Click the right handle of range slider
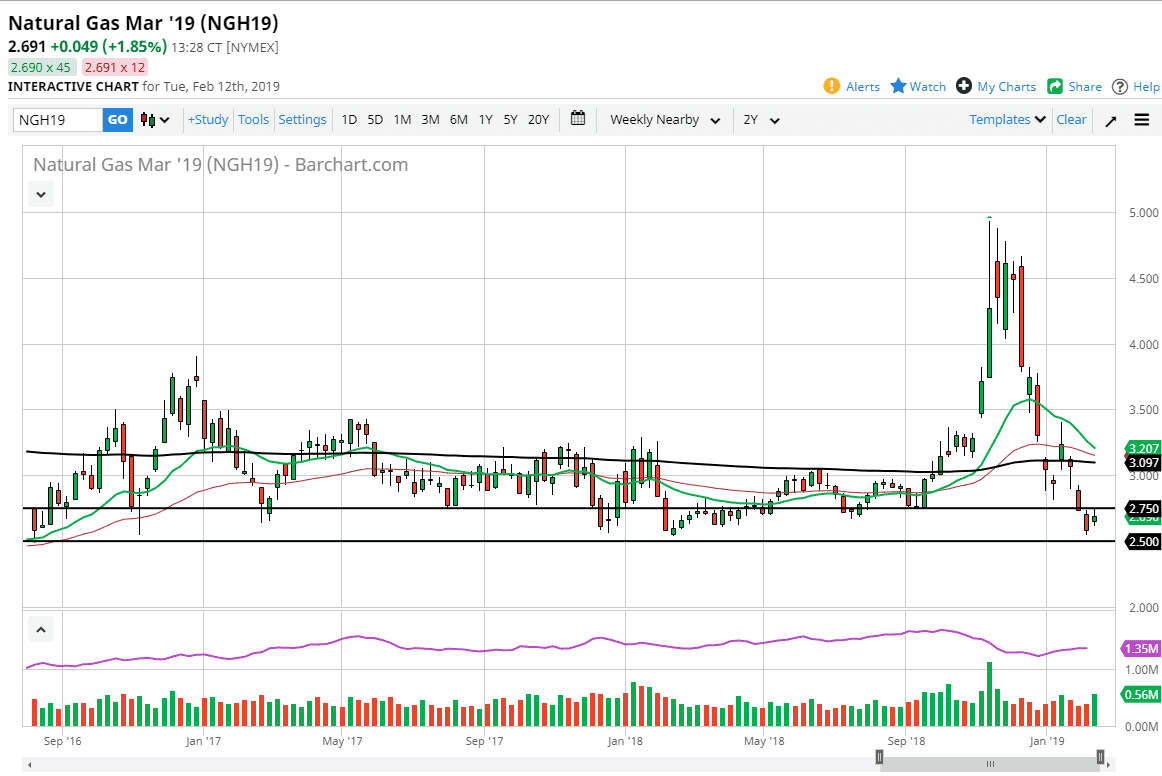The height and width of the screenshot is (776, 1162). click(1100, 758)
